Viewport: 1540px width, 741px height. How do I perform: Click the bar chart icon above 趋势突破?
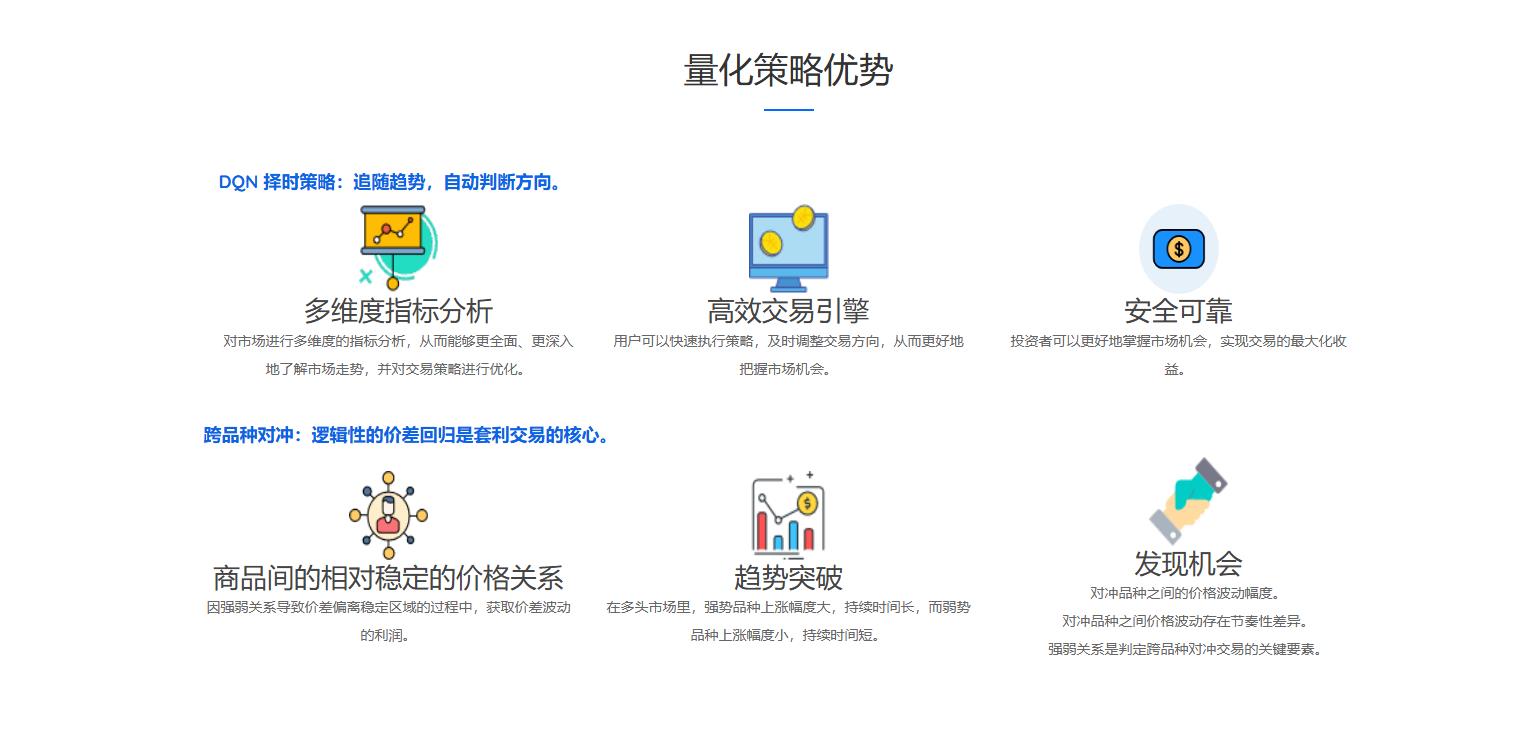tap(788, 515)
